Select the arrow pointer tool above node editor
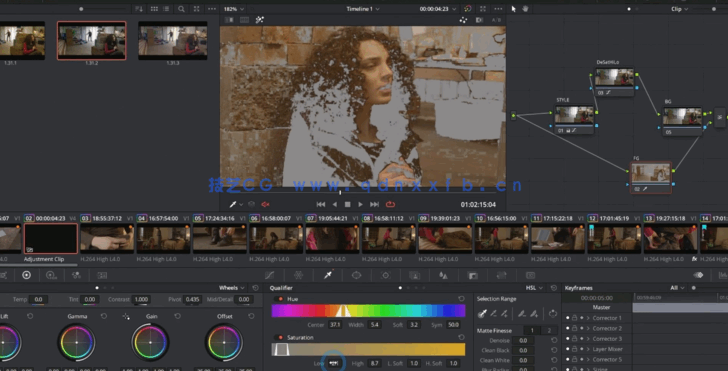The image size is (728, 371). (514, 9)
